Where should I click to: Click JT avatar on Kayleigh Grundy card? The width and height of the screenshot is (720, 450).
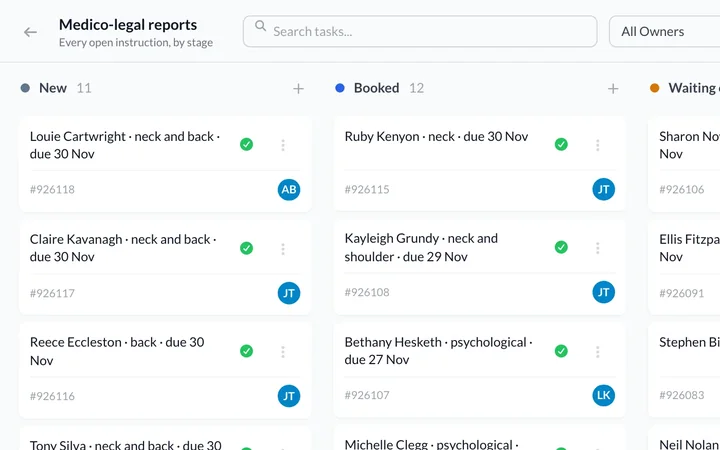[x=603, y=292]
